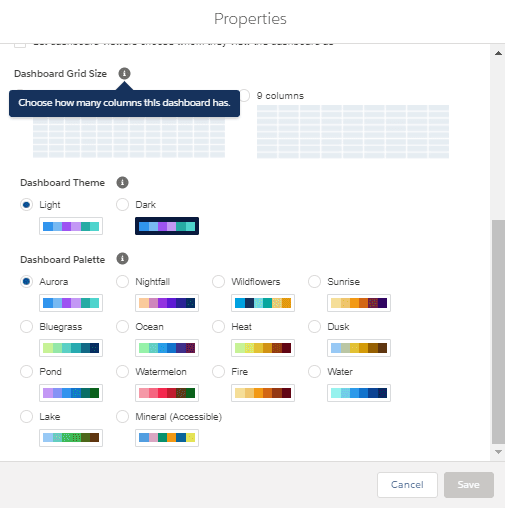Select the 9 columns grid option
505x508 pixels.
pos(245,96)
